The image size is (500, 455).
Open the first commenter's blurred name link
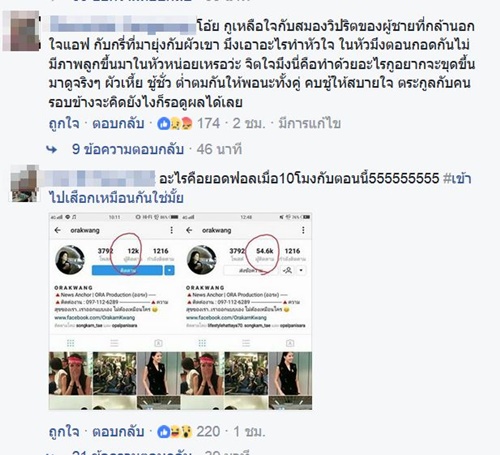click(x=123, y=25)
